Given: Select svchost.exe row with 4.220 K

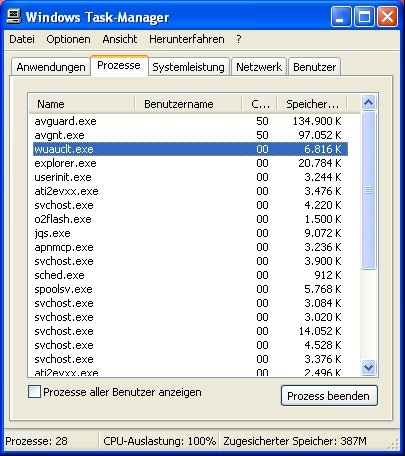Looking at the screenshot, I should 190,205.
